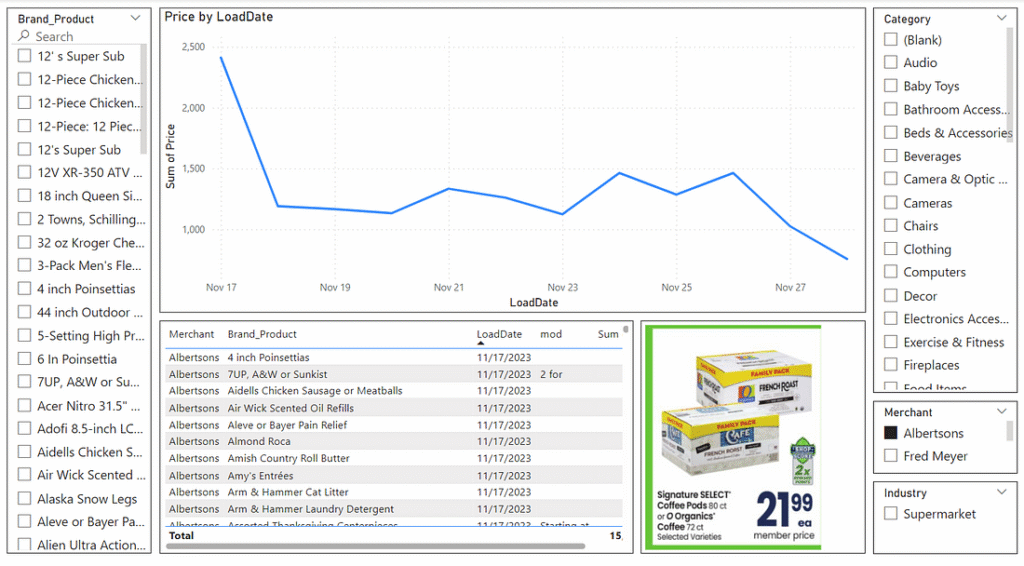Toggle the Alaska Snow Legs checkbox
The height and width of the screenshot is (566, 1024).
click(24, 498)
